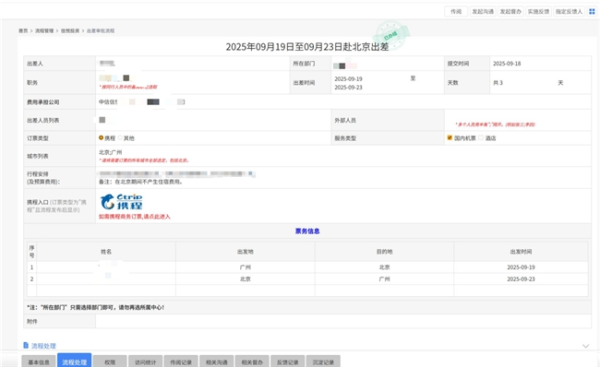Toggle the 酒店 checkbox
Screen dimensions: 600x367
481,138
